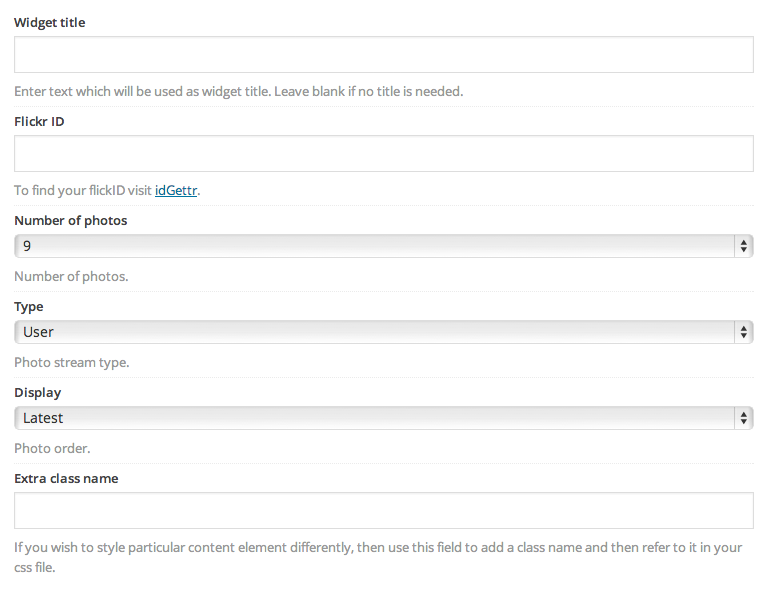The image size is (768, 589).
Task: Open the Display dropdown showing Latest
Action: click(x=384, y=418)
